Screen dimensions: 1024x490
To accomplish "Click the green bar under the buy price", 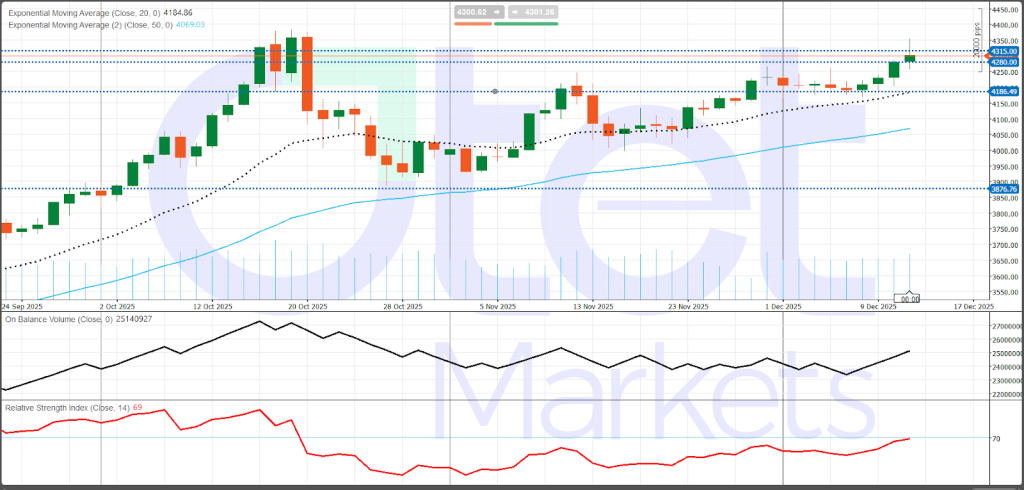I will [526, 22].
